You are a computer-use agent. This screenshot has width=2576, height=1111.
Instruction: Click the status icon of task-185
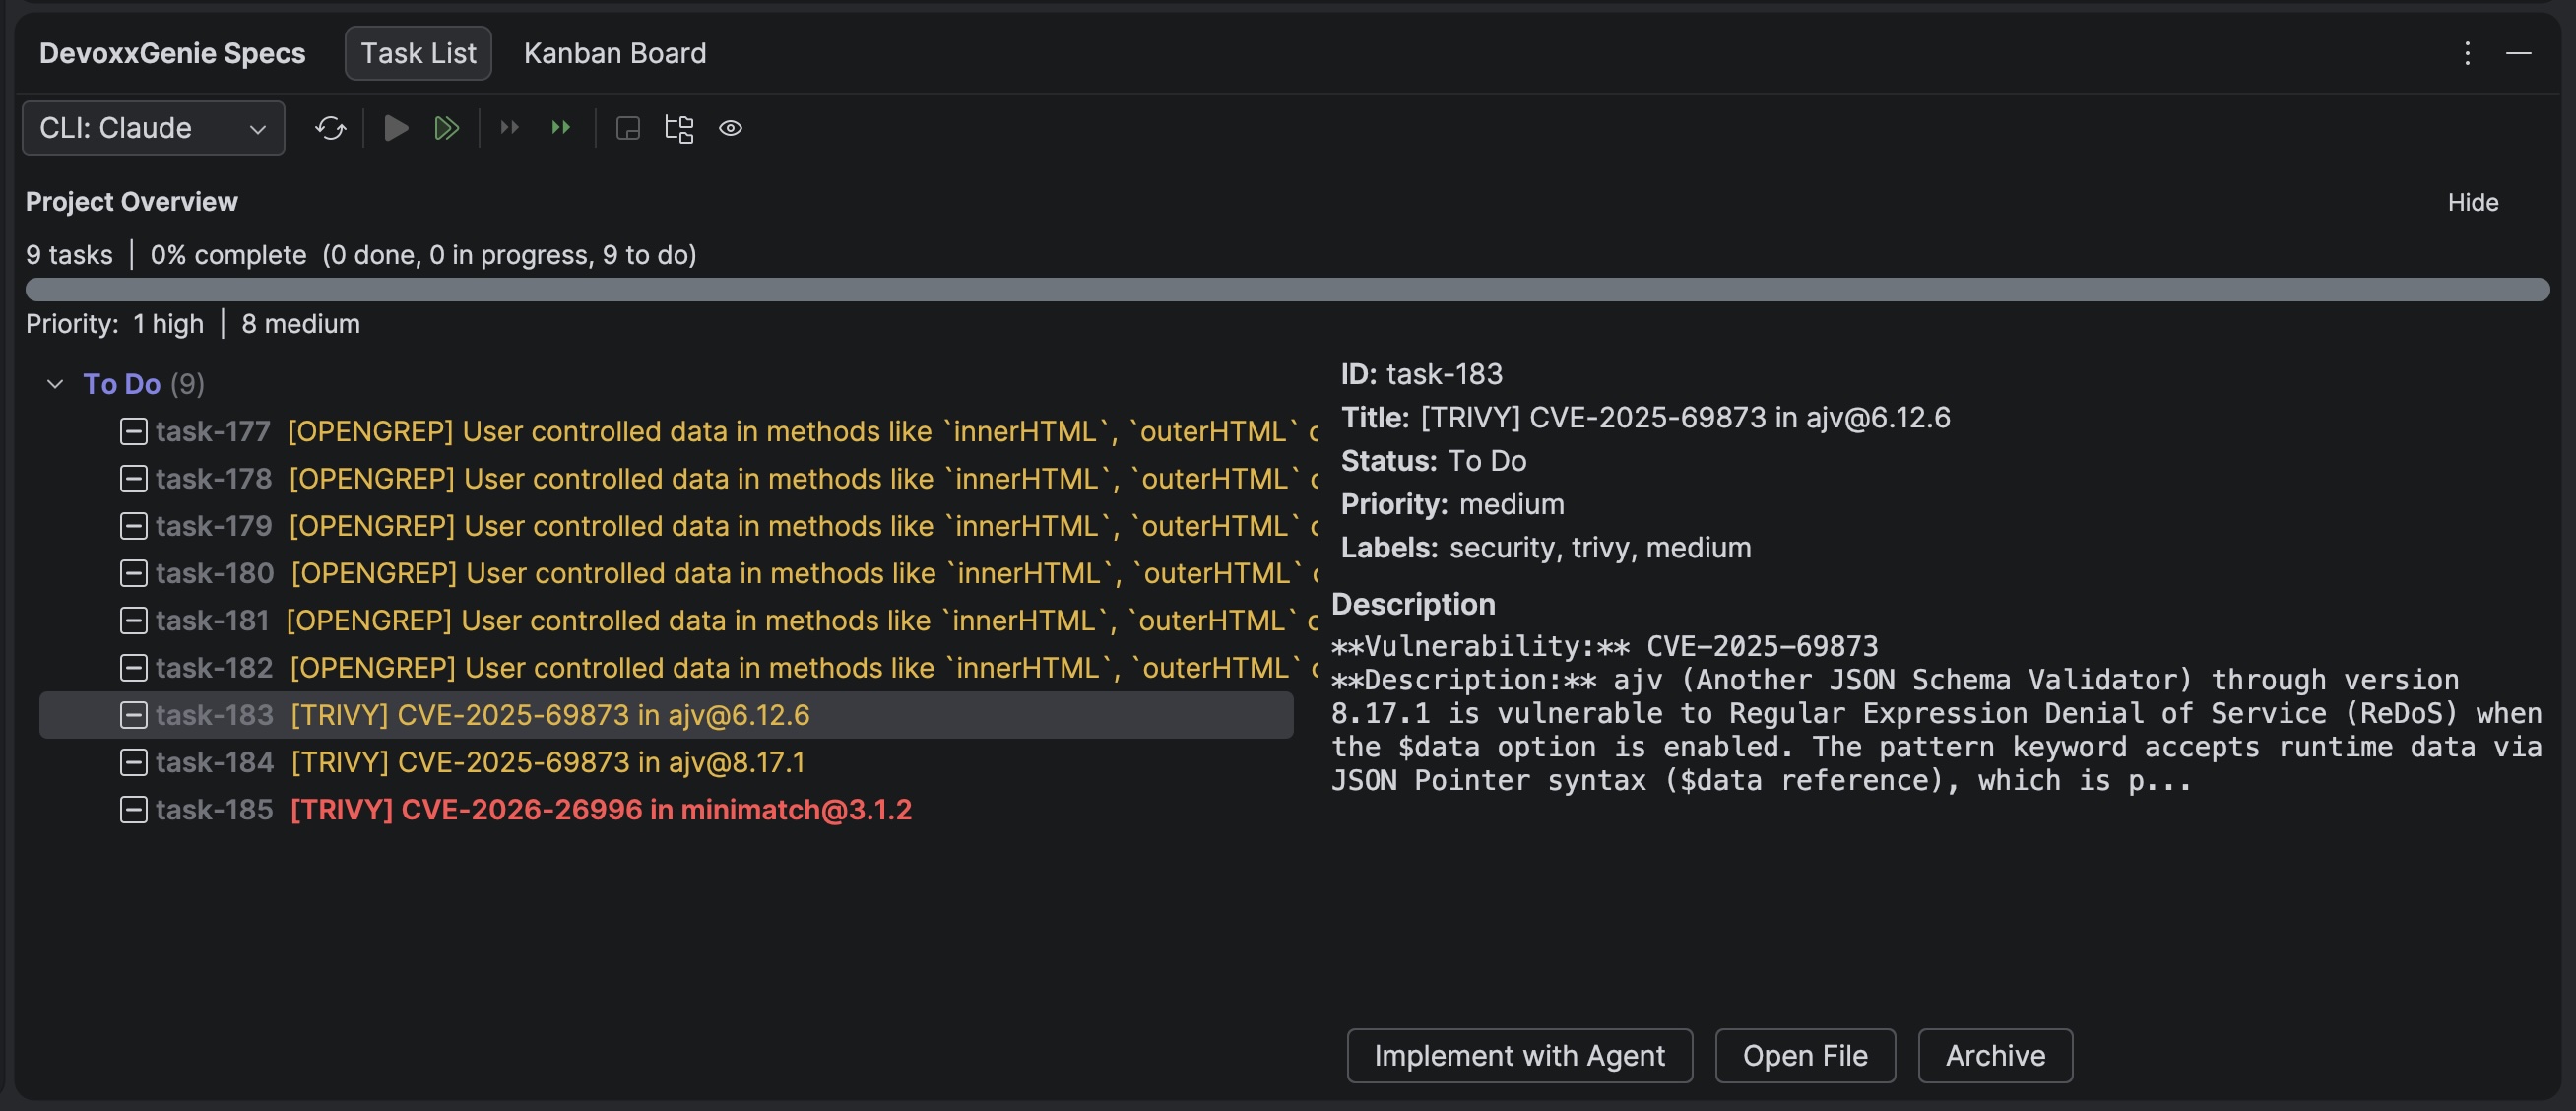coord(134,810)
